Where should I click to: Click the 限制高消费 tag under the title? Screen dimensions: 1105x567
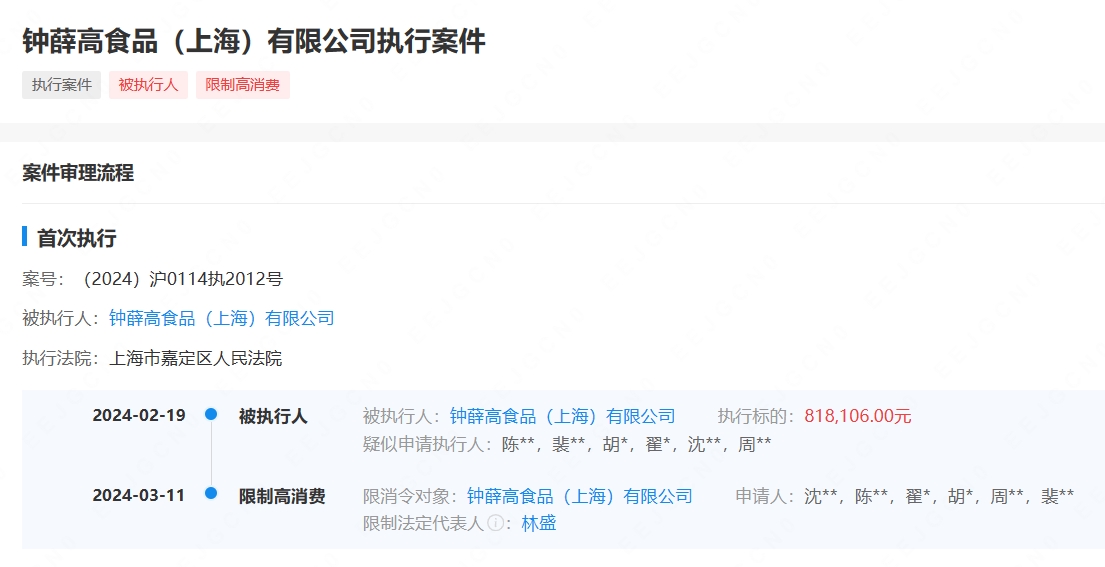point(242,85)
